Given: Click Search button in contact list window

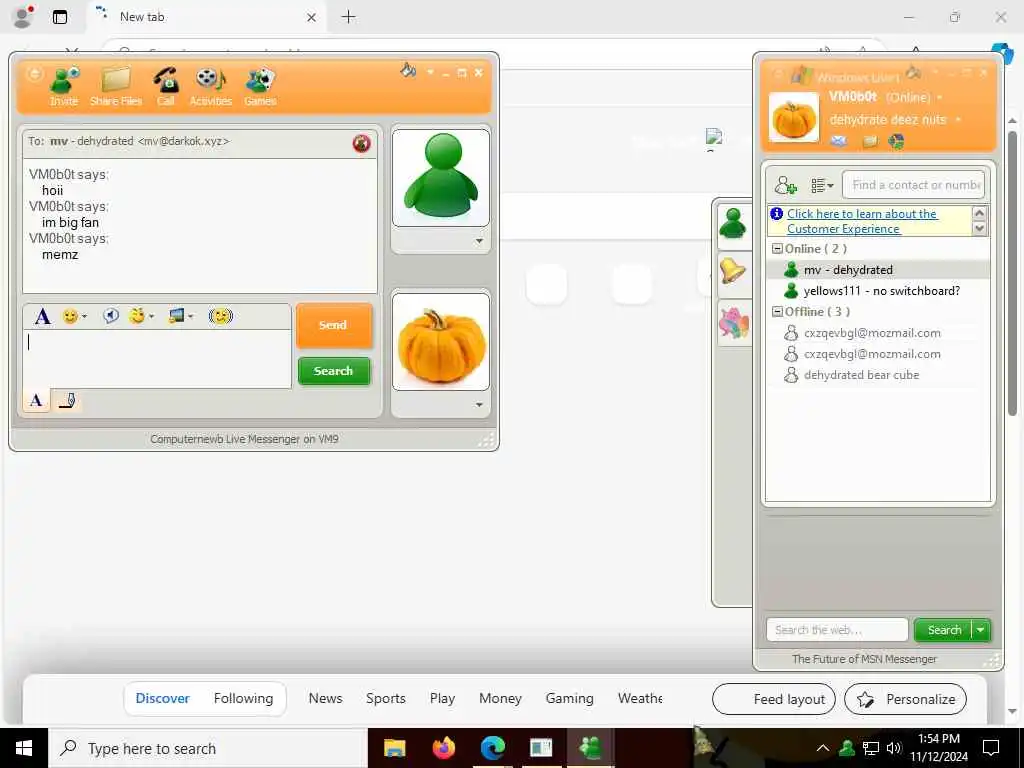Looking at the screenshot, I should pyautogui.click(x=944, y=630).
